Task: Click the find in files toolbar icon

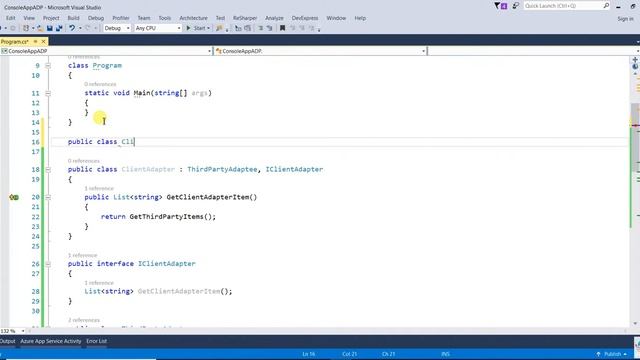Action: [x=219, y=28]
